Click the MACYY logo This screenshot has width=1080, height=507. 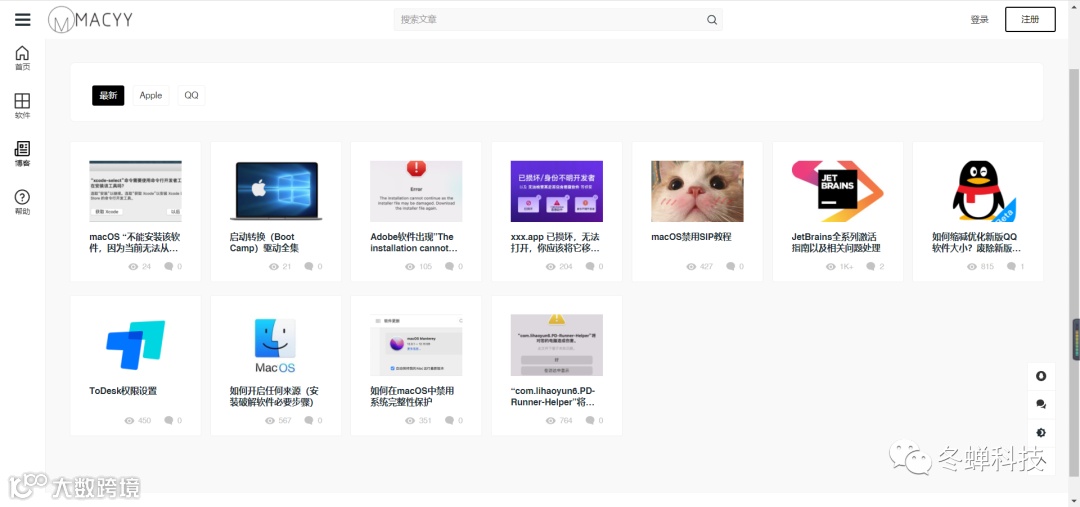[90, 19]
